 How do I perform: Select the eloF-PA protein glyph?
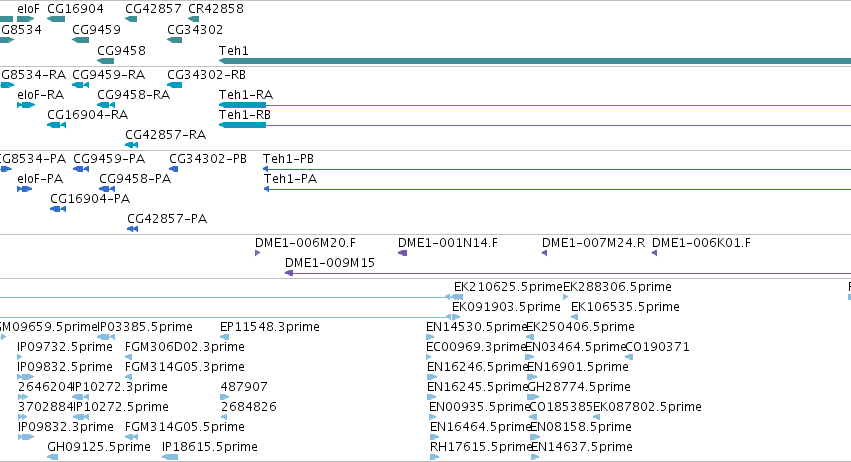click(x=24, y=189)
